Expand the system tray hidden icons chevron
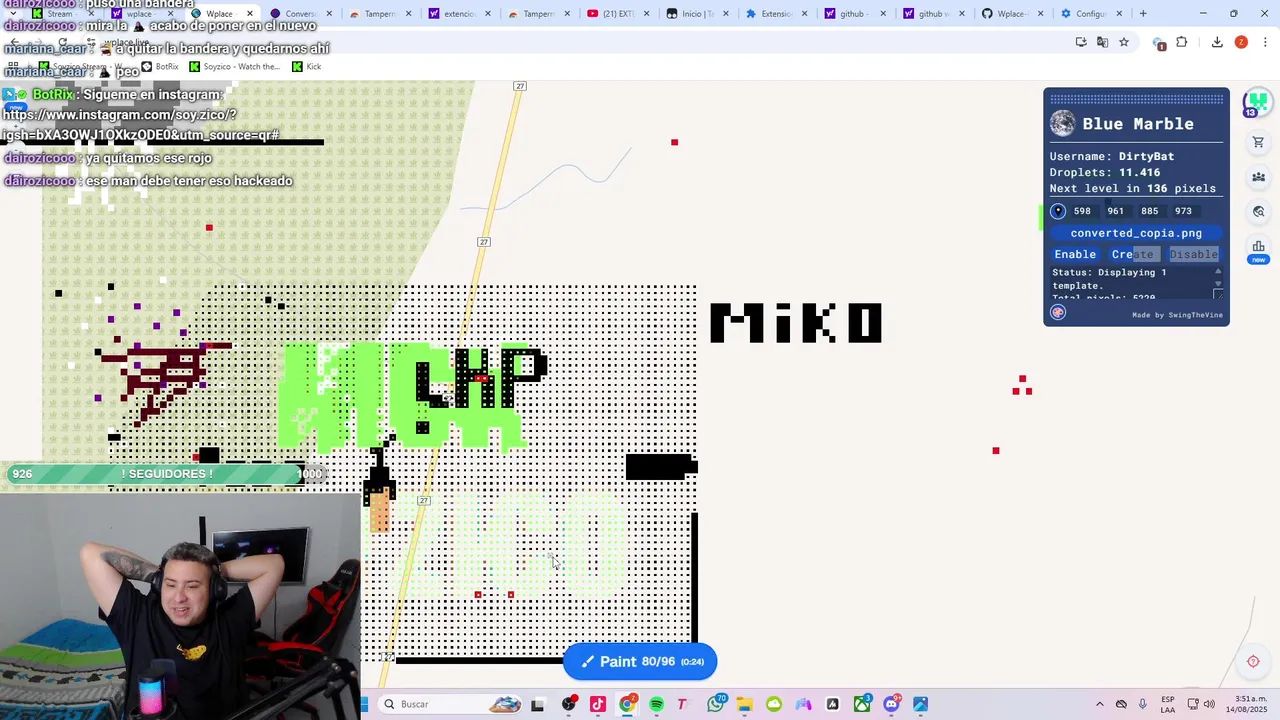This screenshot has height=720, width=1280. [x=1100, y=704]
